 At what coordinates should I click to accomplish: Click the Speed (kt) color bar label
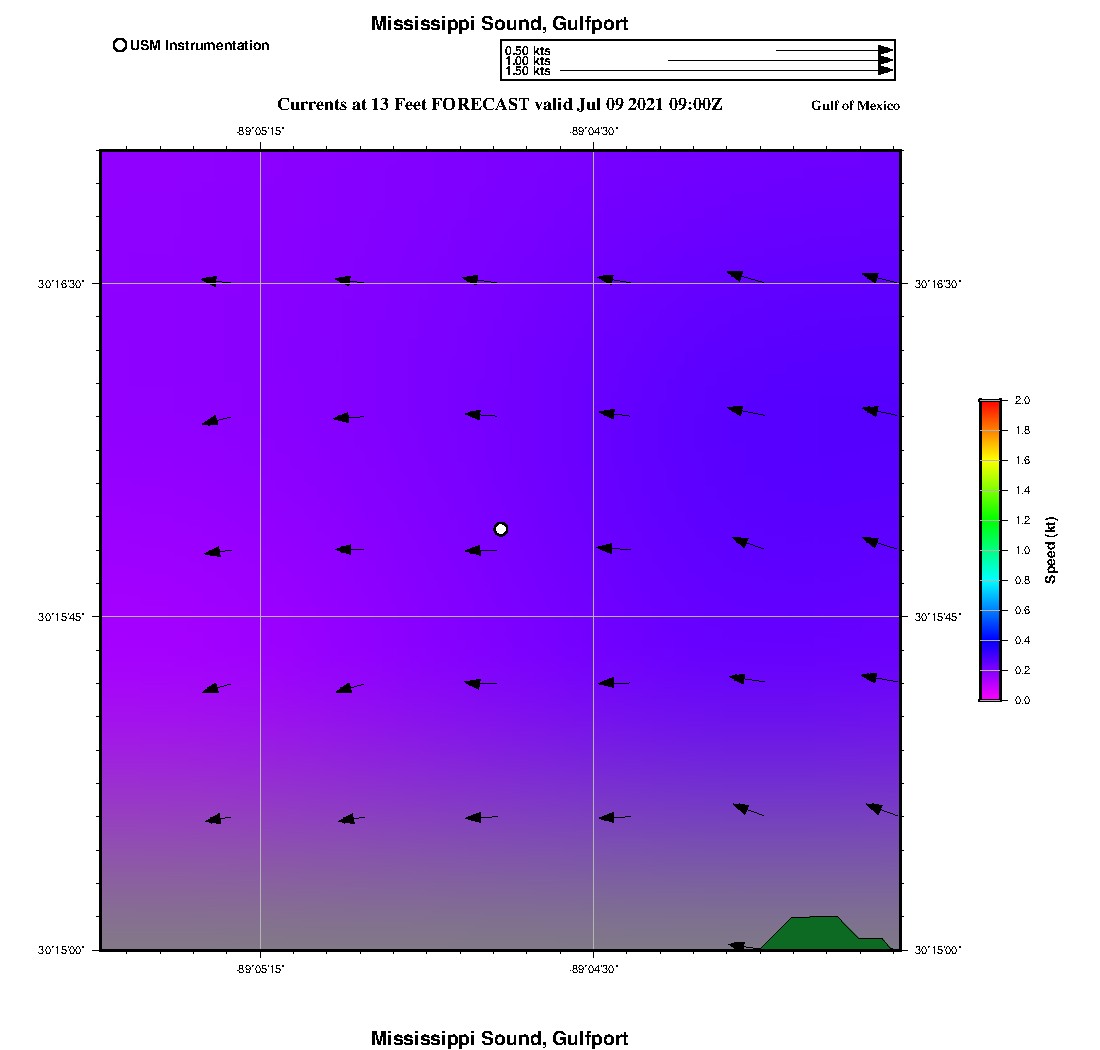[x=1051, y=550]
